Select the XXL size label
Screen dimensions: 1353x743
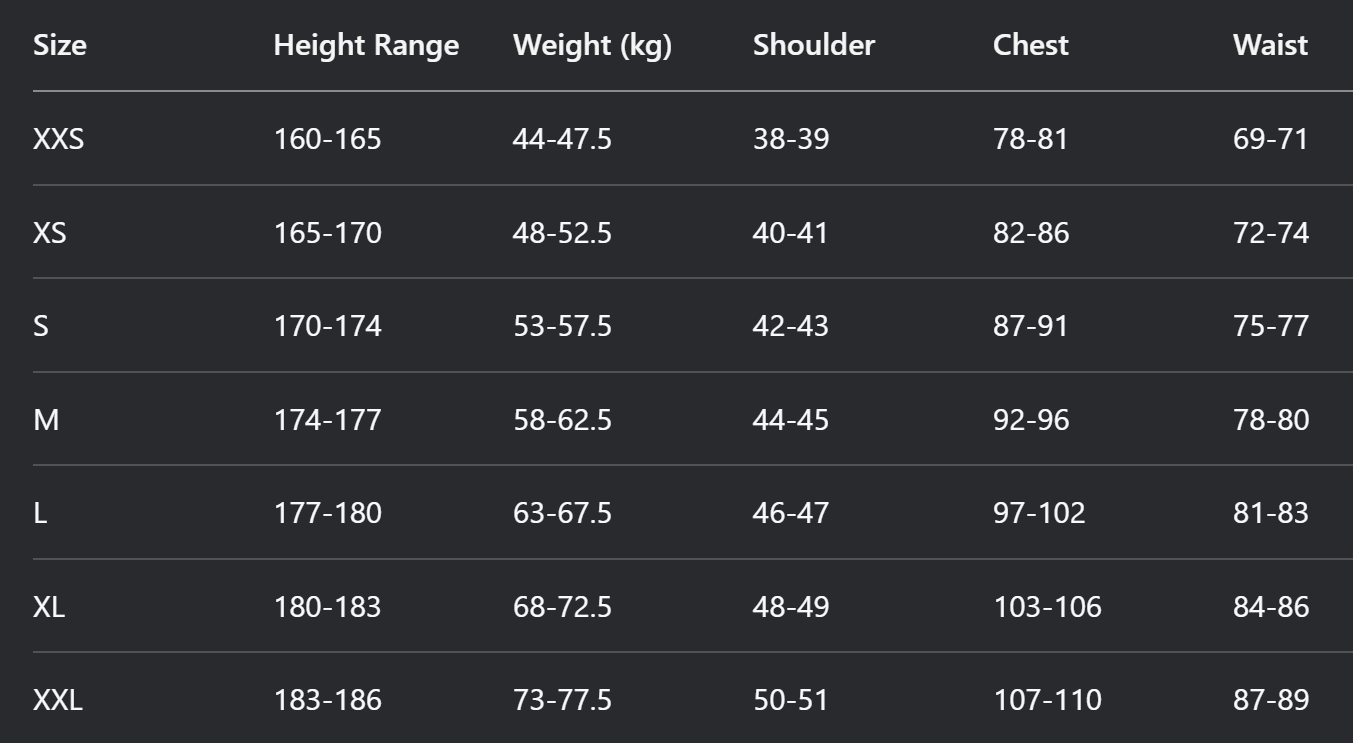(58, 700)
